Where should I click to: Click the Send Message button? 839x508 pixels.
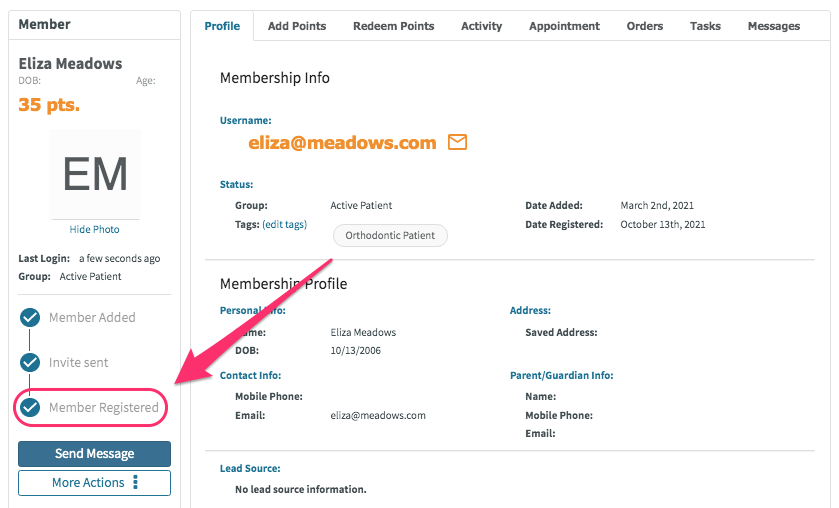[x=94, y=454]
